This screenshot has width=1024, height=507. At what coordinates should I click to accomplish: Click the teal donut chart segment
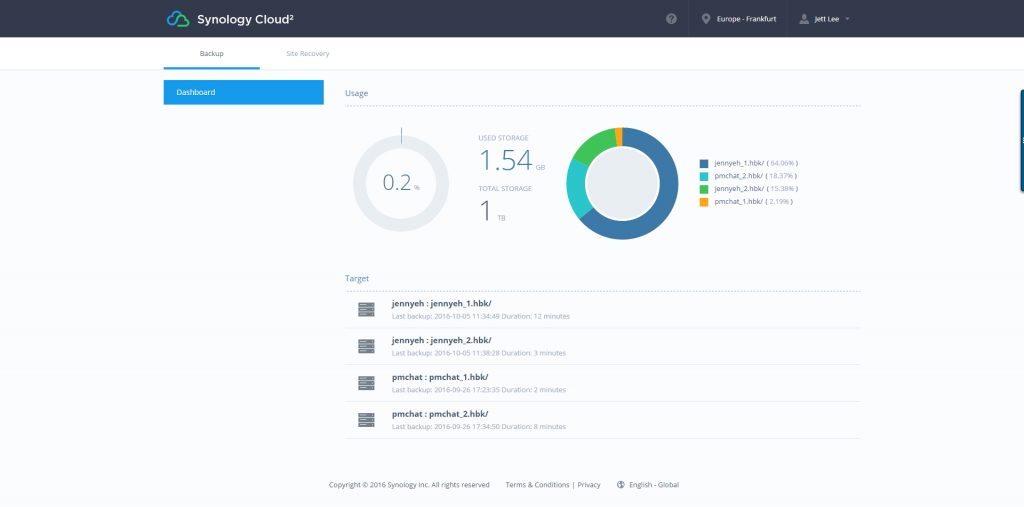(576, 189)
